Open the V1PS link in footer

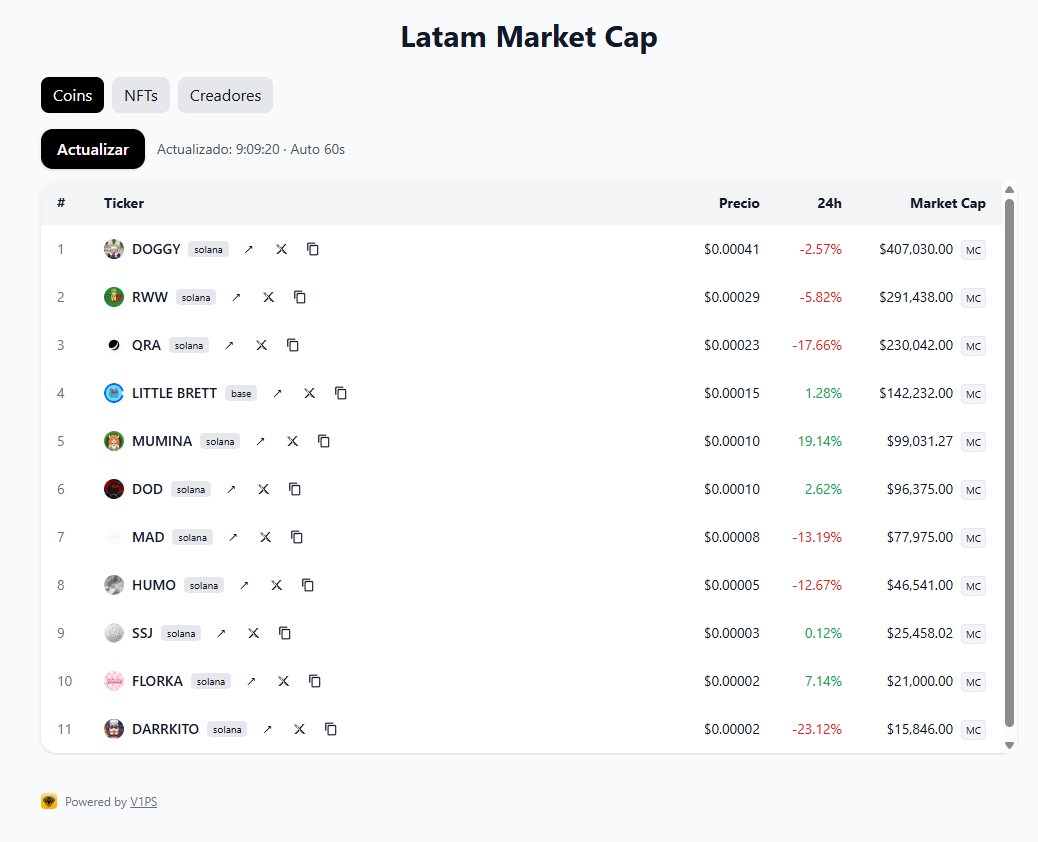(x=143, y=802)
